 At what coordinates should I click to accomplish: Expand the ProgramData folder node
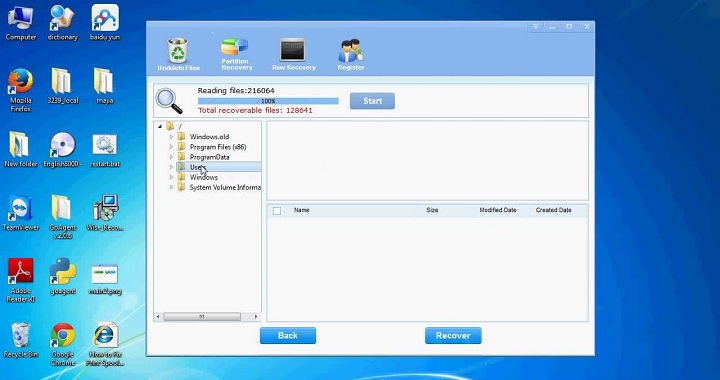click(171, 157)
